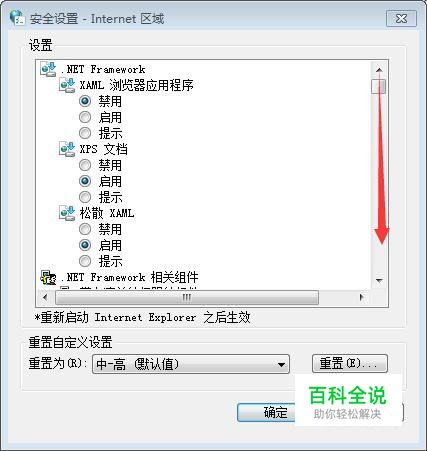Click the horizontal scrollbar left arrow
The image size is (427, 451).
[45, 297]
